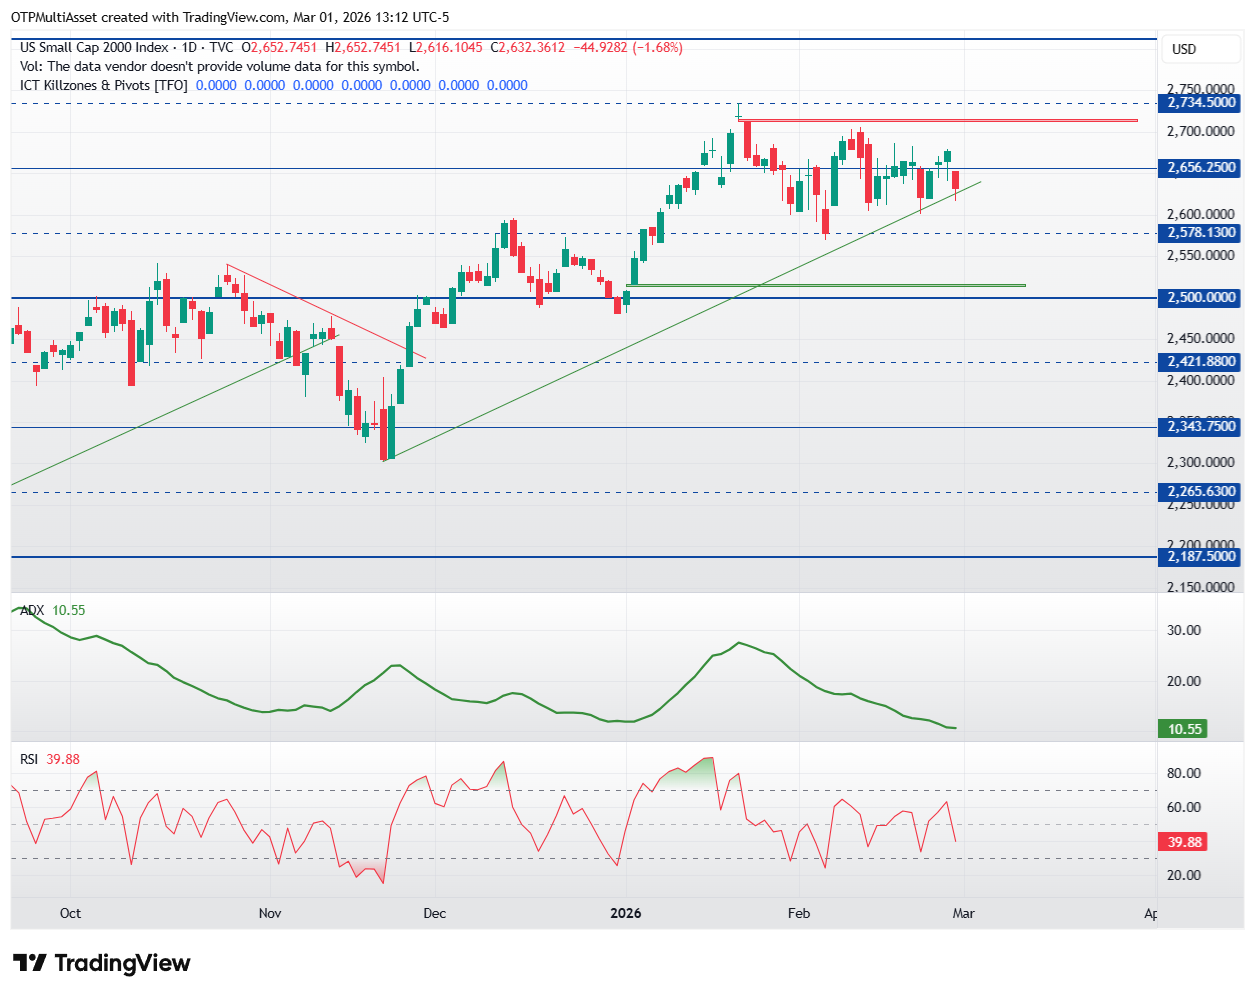Click the 2,734.5000 price level label
The width and height of the screenshot is (1255, 997).
pos(1200,102)
